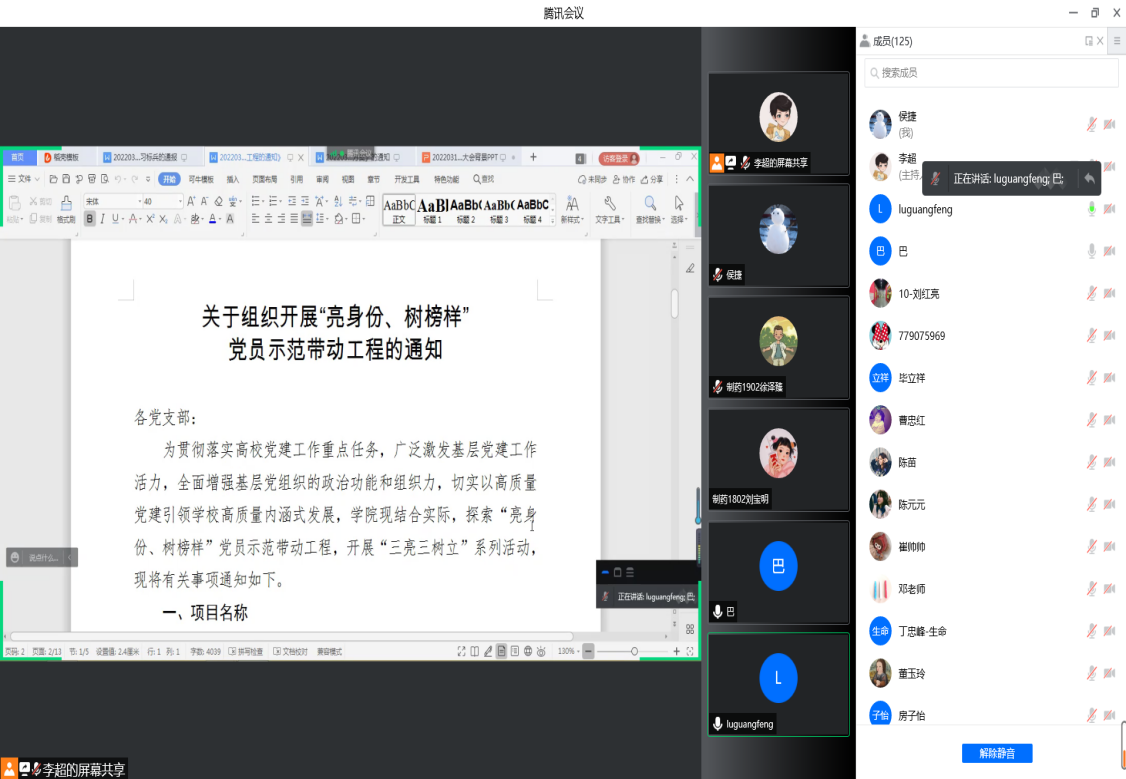Pop out the members panel window
The height and width of the screenshot is (779, 1126).
[1088, 41]
